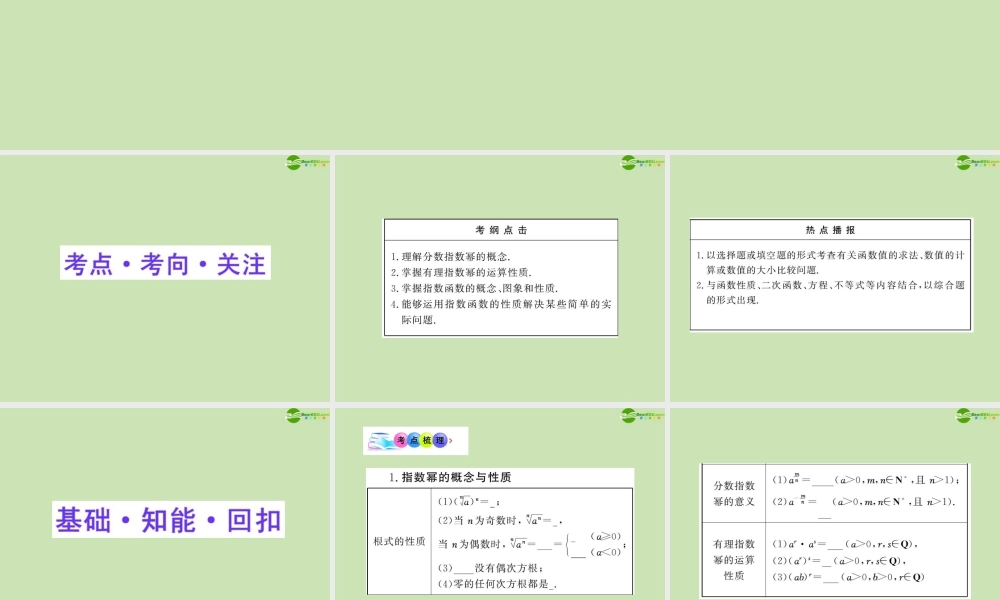Select the 分数指数幂的意义 table cell
This screenshot has height=600, width=1000.
point(733,494)
